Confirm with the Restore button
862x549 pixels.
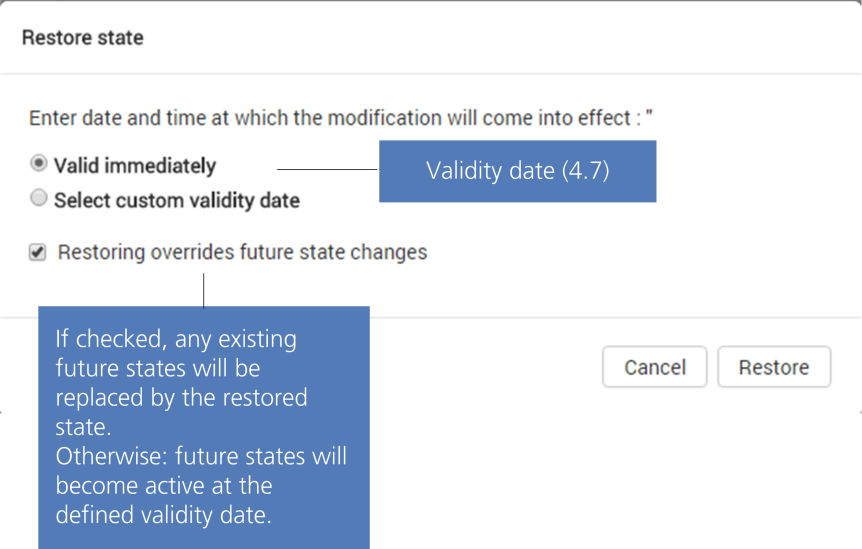[774, 367]
